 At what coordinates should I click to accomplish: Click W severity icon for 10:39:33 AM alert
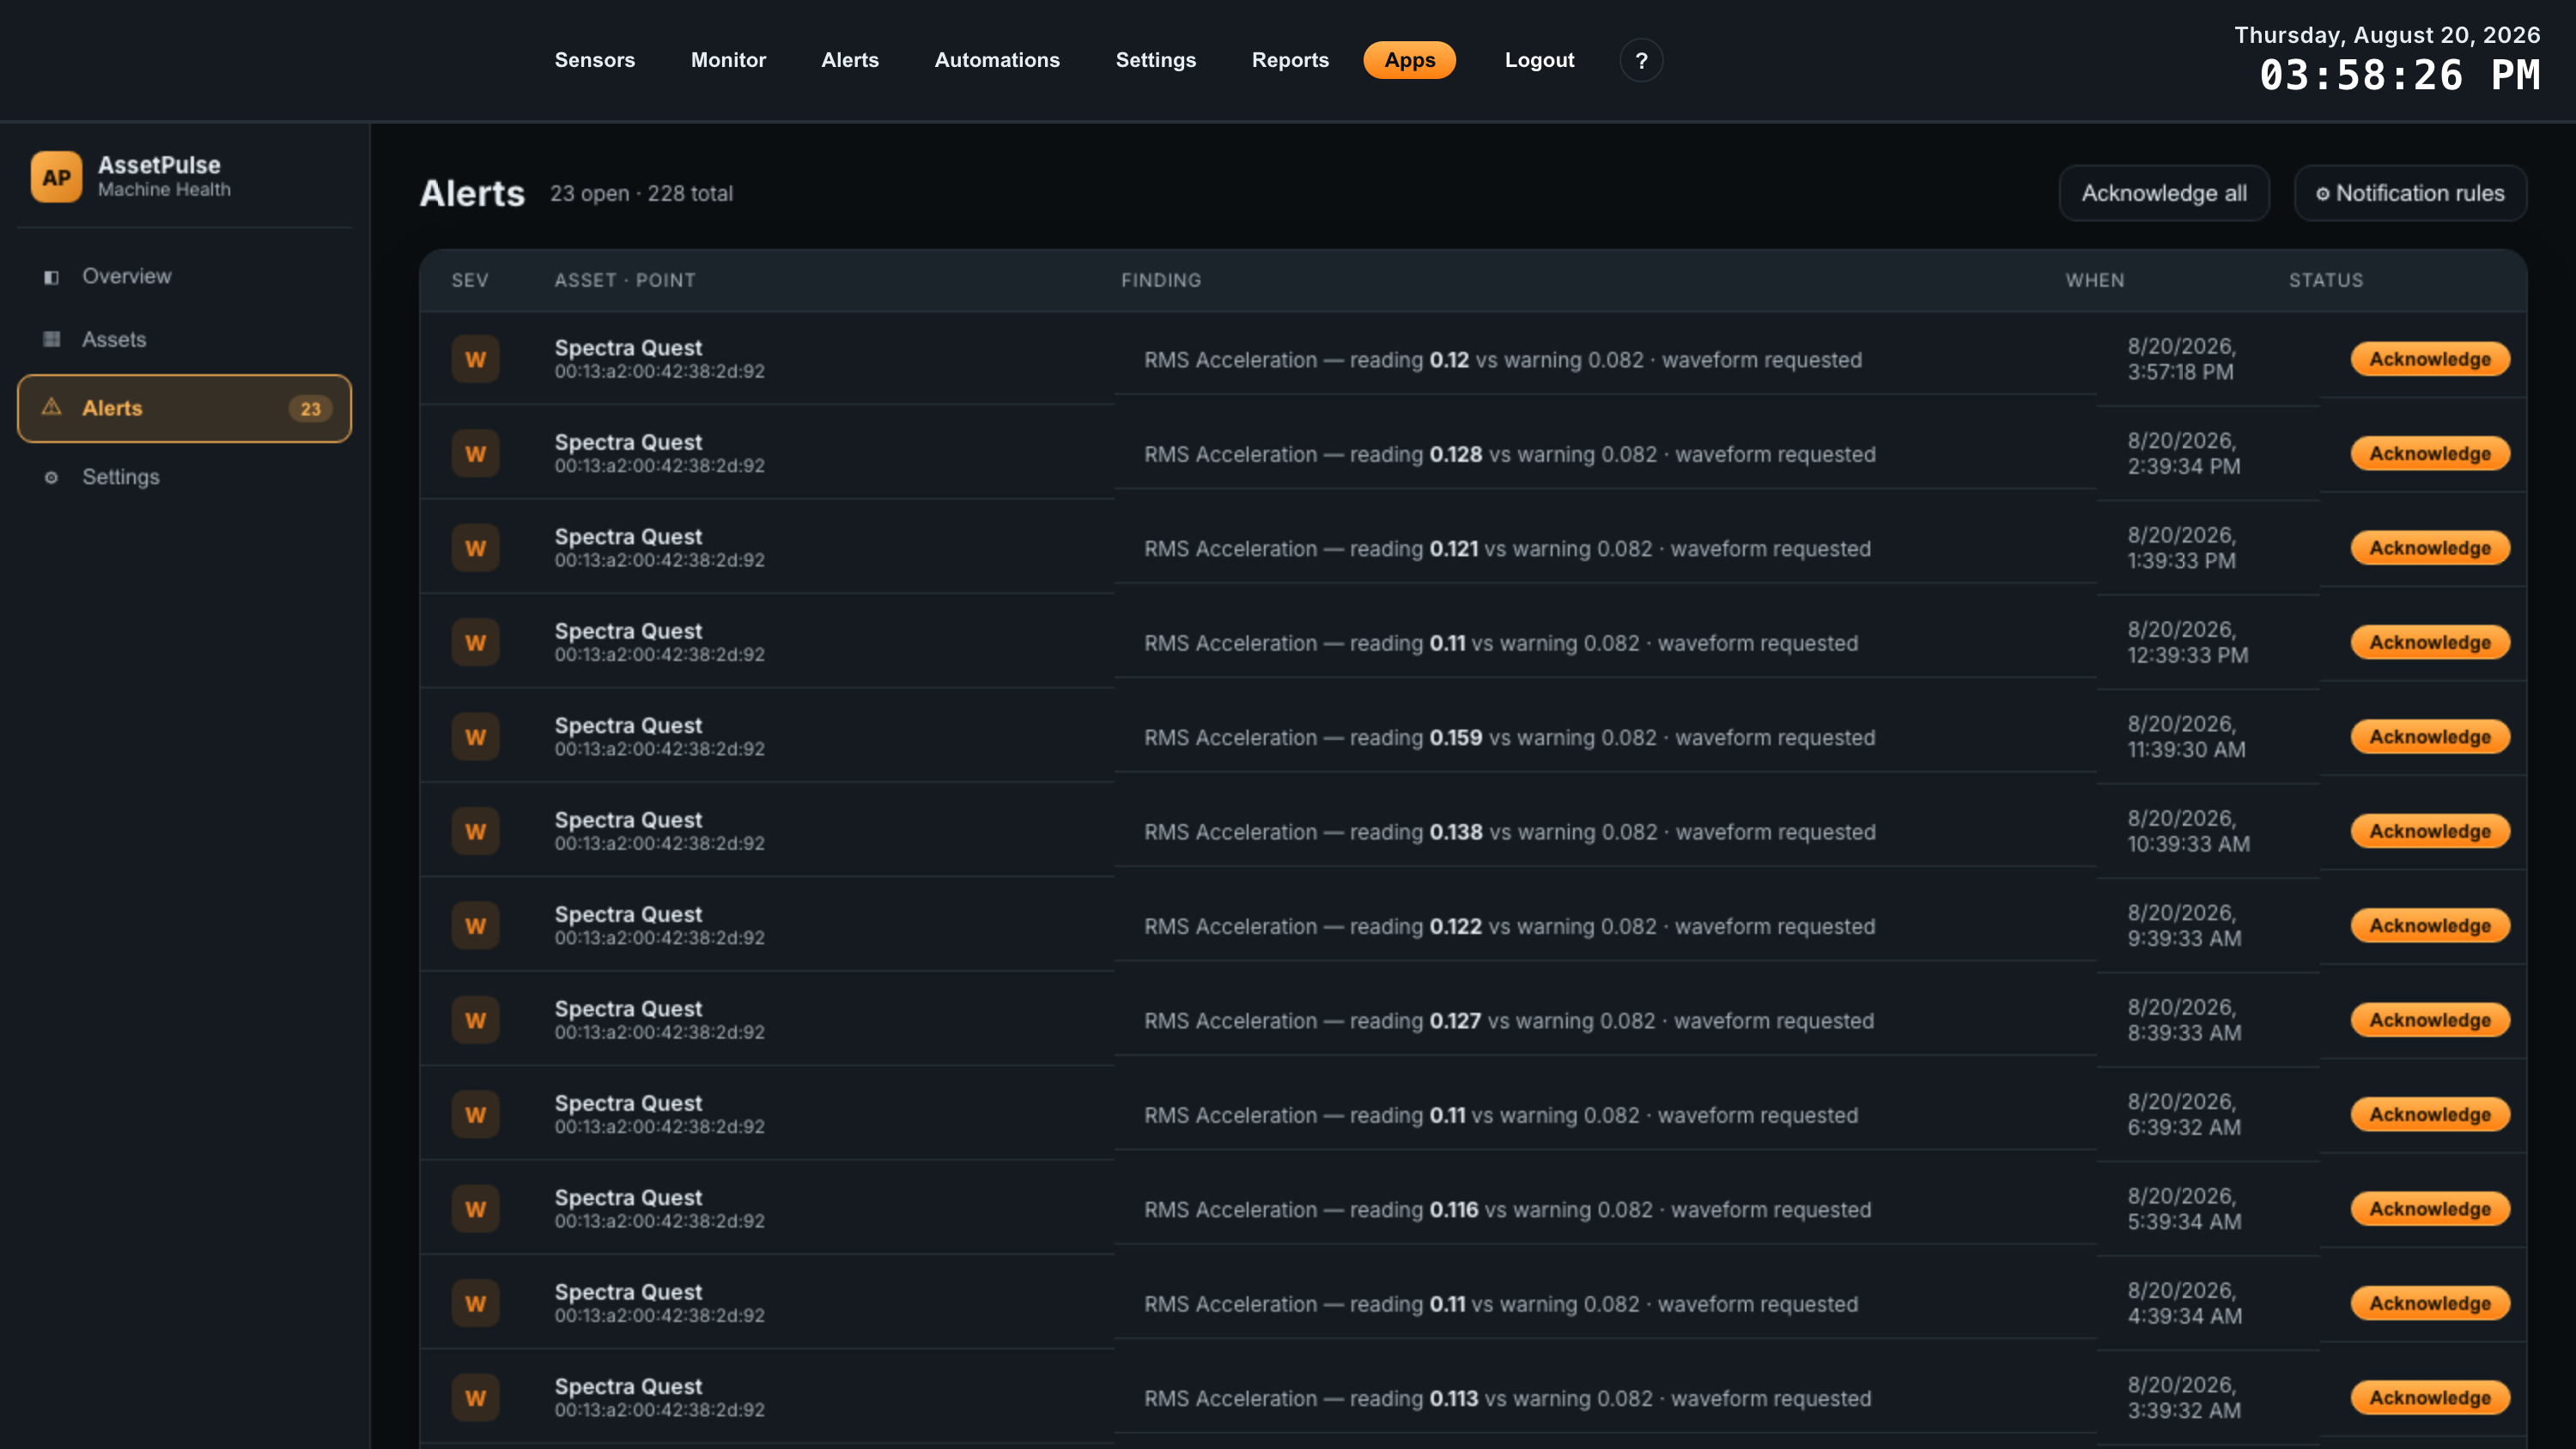[x=475, y=831]
